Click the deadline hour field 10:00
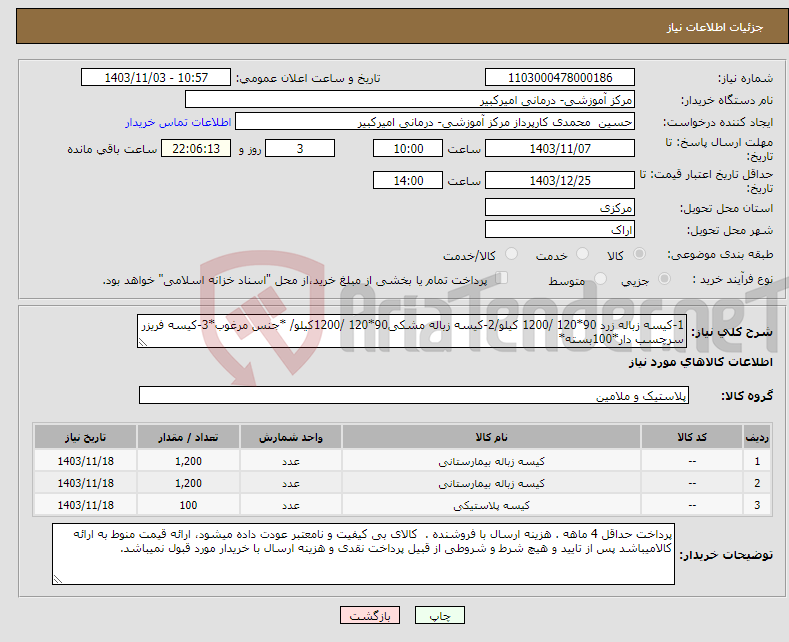The image size is (789, 642). [x=408, y=148]
